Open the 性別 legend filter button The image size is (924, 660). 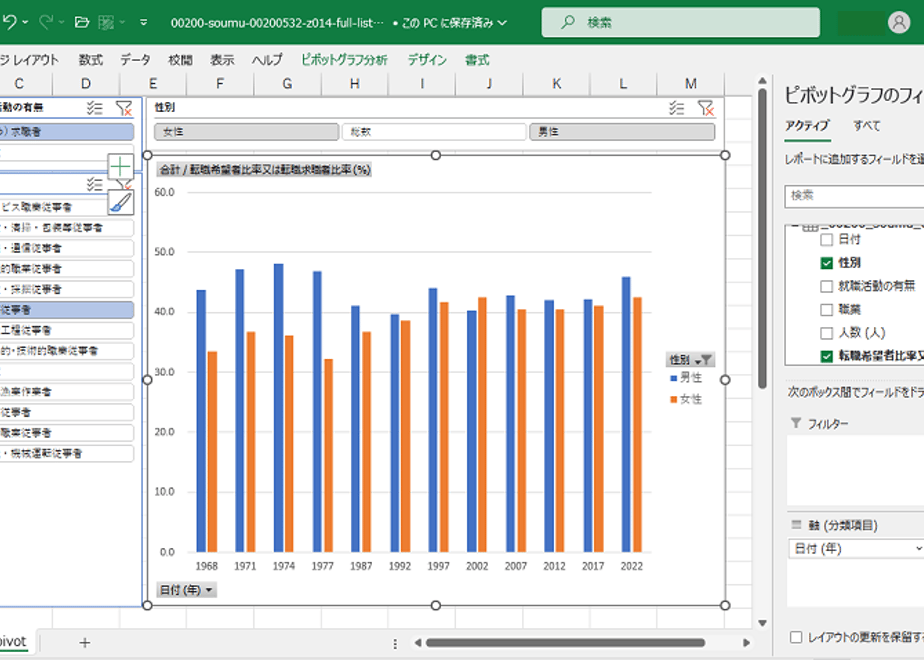pyautogui.click(x=691, y=359)
